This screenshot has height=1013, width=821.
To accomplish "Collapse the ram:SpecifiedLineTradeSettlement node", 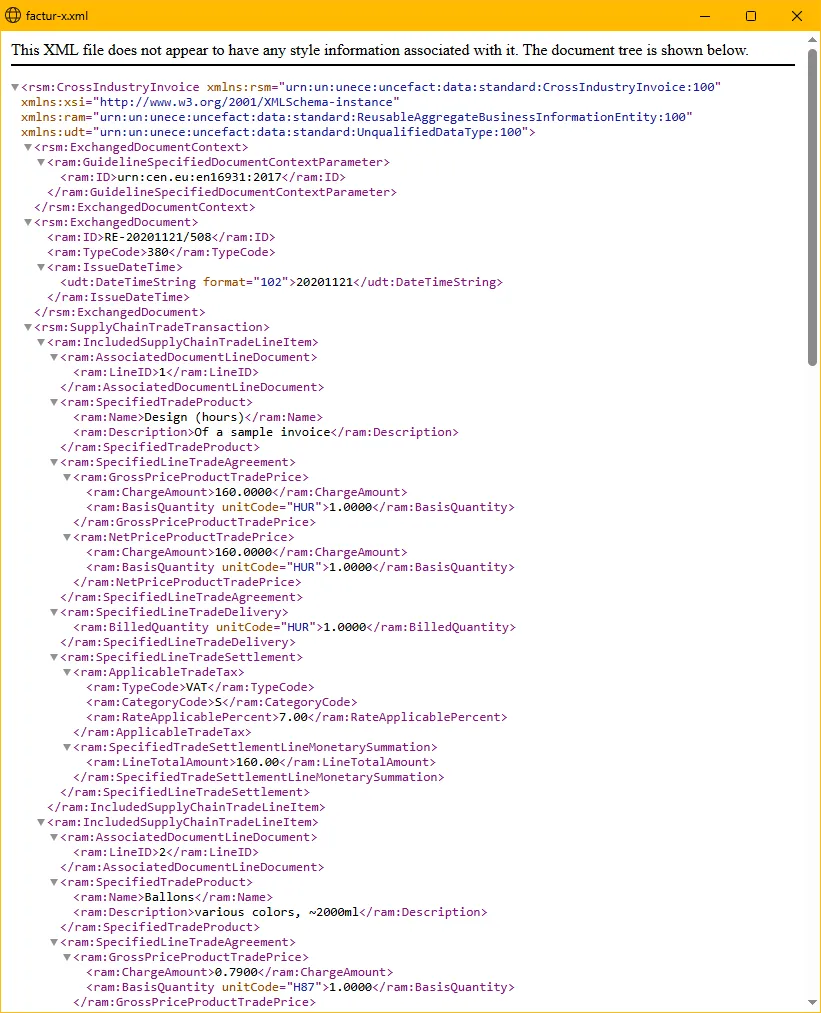I will pos(54,658).
